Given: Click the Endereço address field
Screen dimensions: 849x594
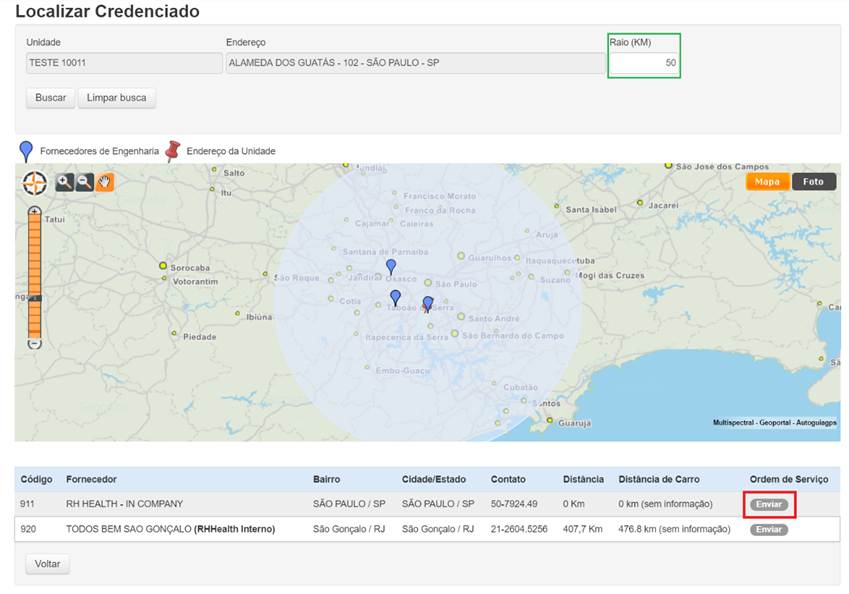Looking at the screenshot, I should click(x=415, y=63).
